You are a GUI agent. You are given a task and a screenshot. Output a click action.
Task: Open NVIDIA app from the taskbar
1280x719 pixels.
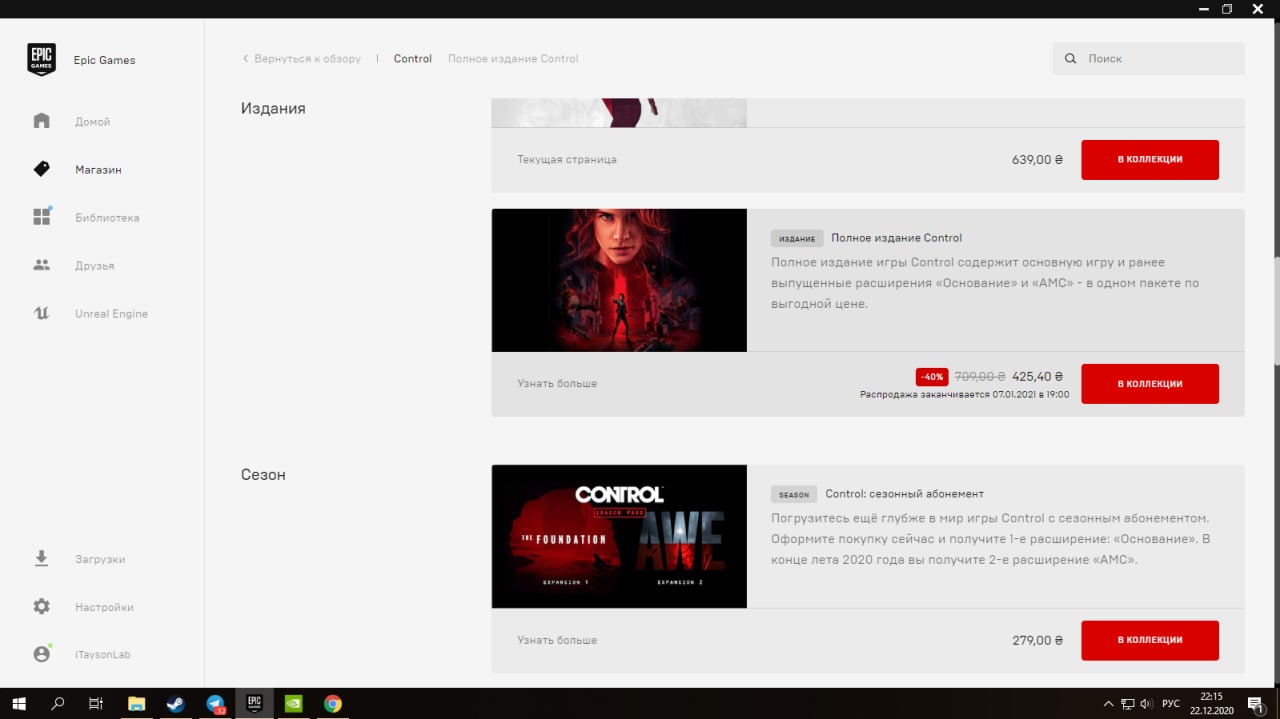coord(293,703)
